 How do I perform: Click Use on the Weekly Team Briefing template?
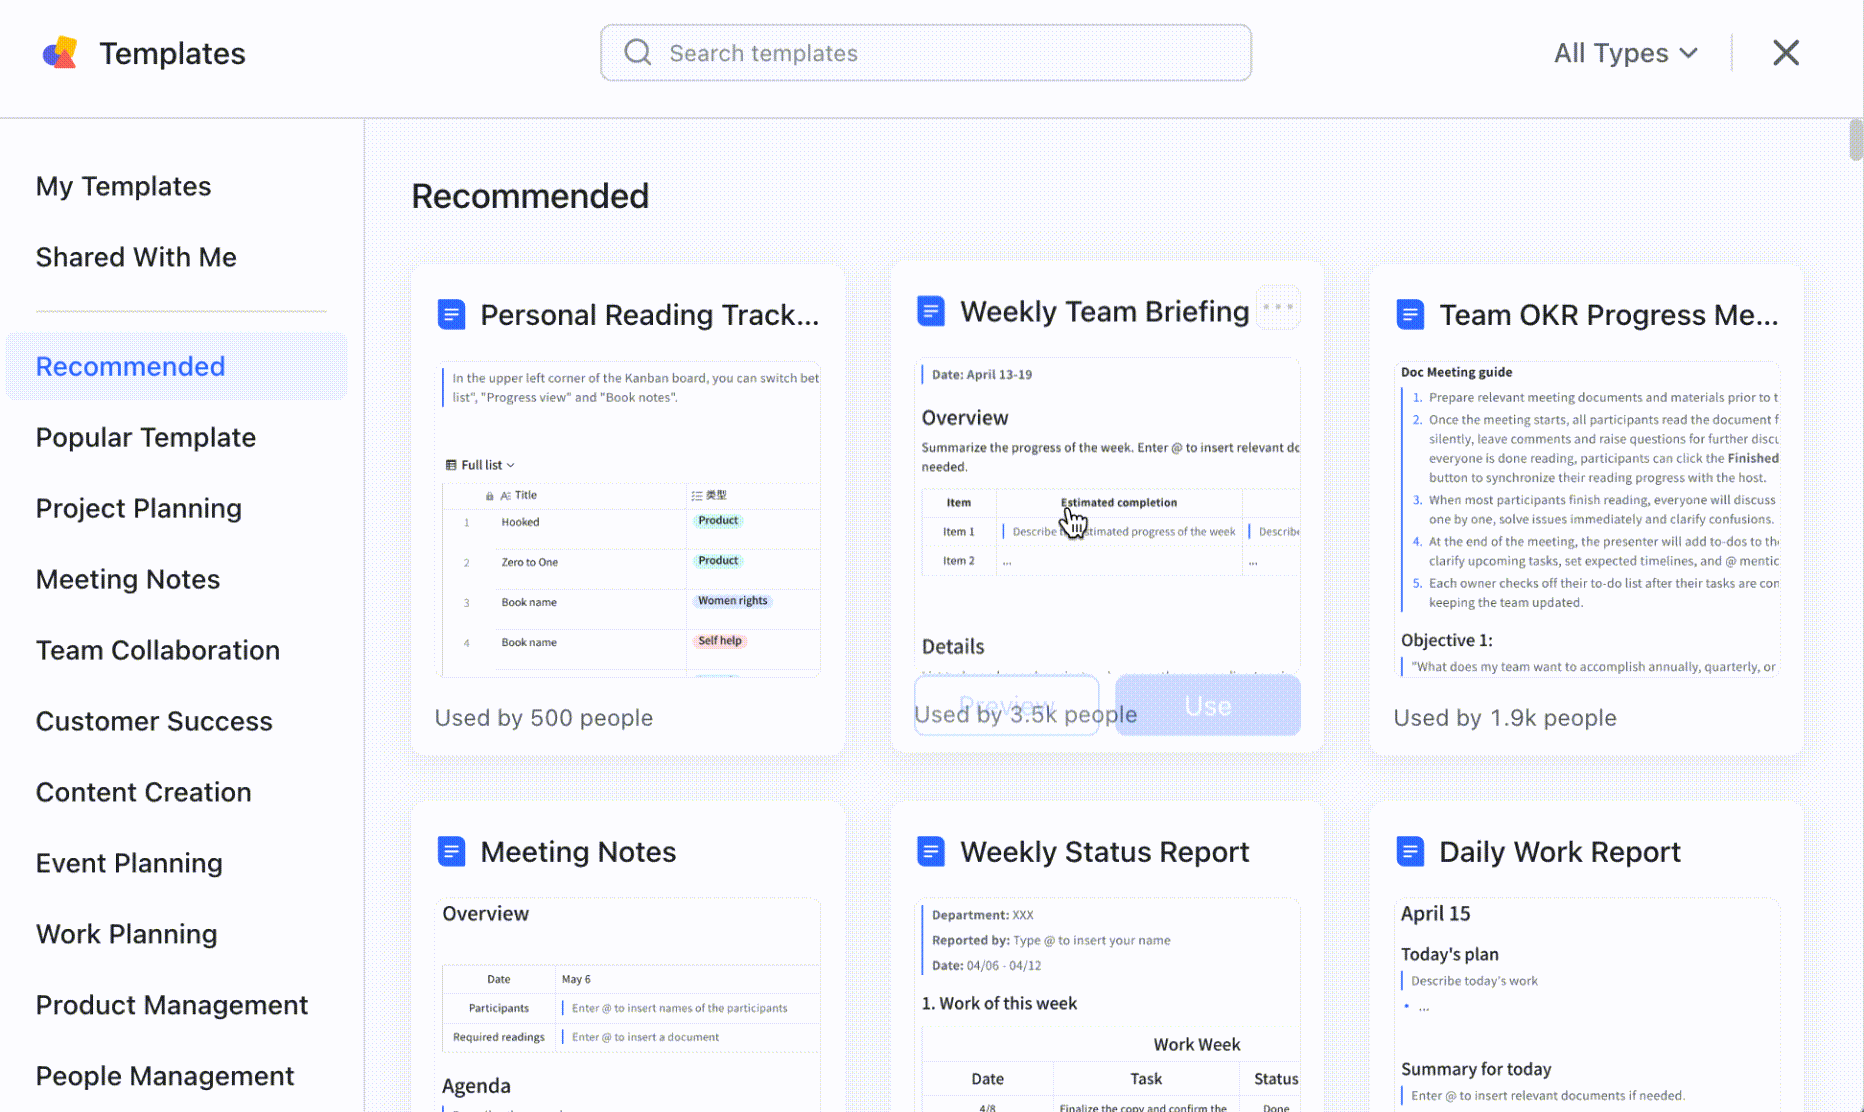(1207, 705)
